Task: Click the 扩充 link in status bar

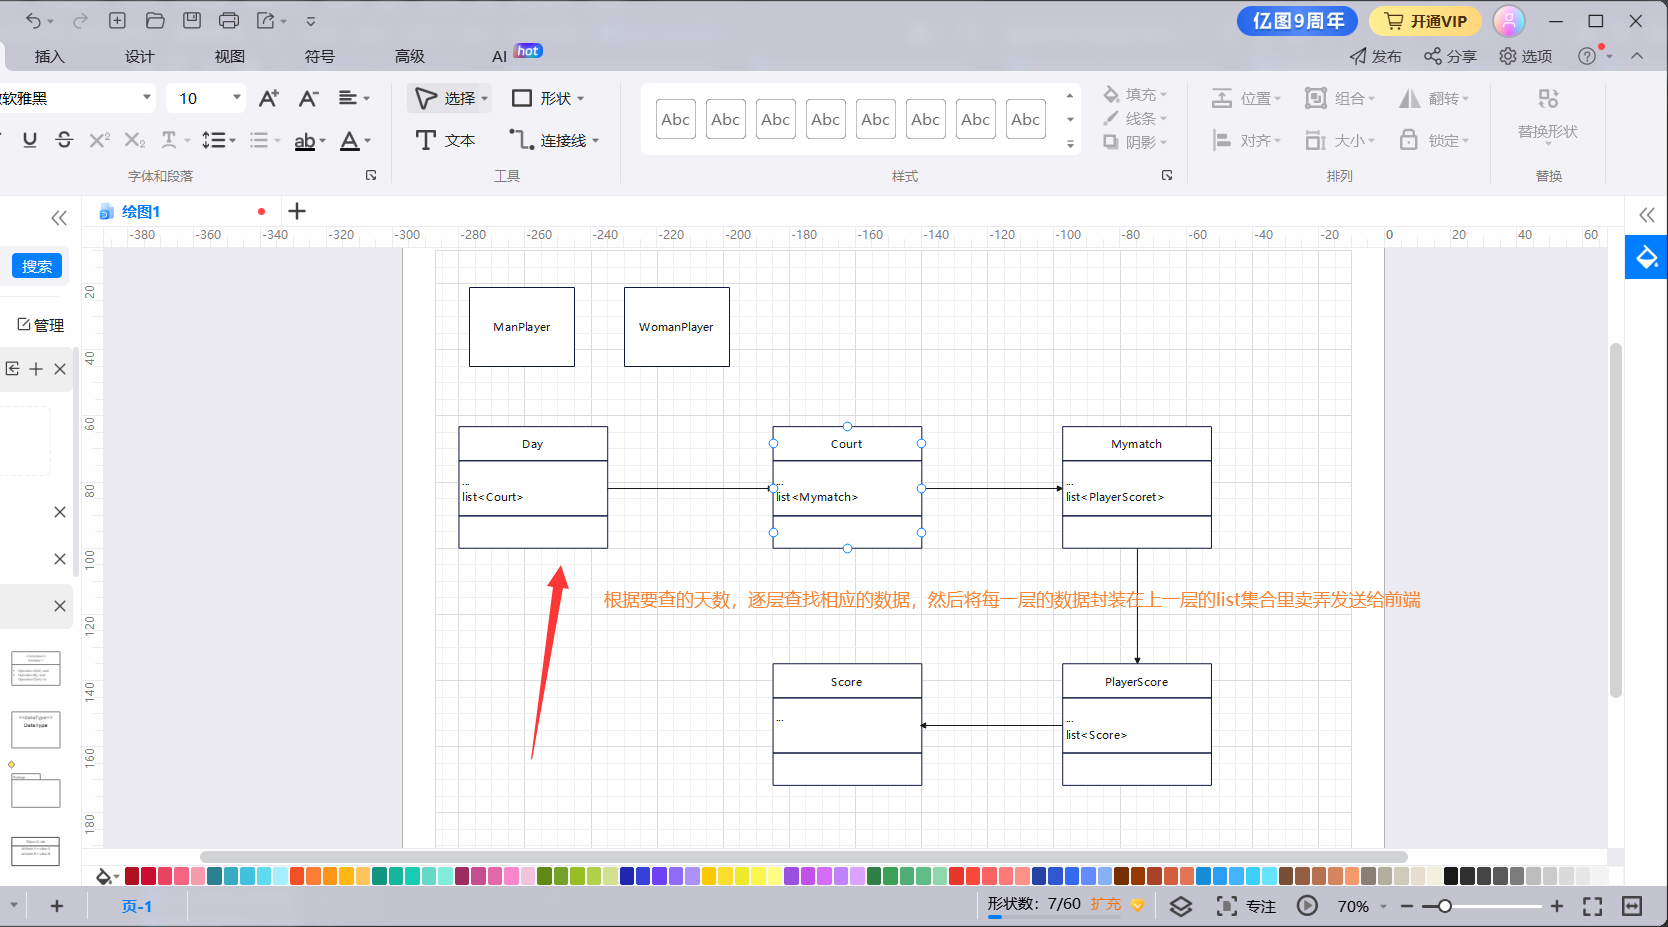Action: [1106, 904]
